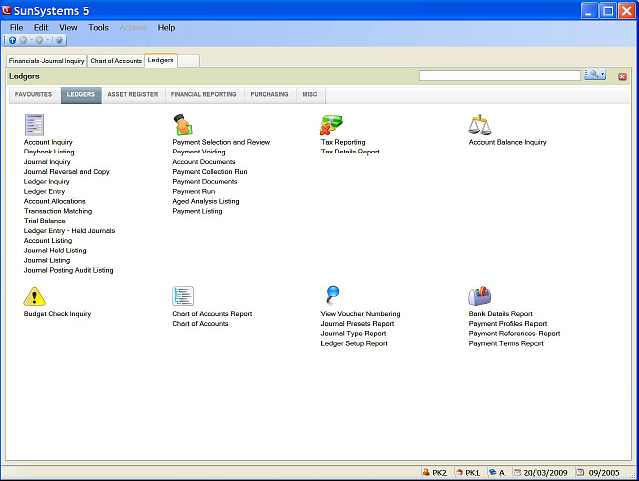Open Payment Run link

tap(194, 191)
